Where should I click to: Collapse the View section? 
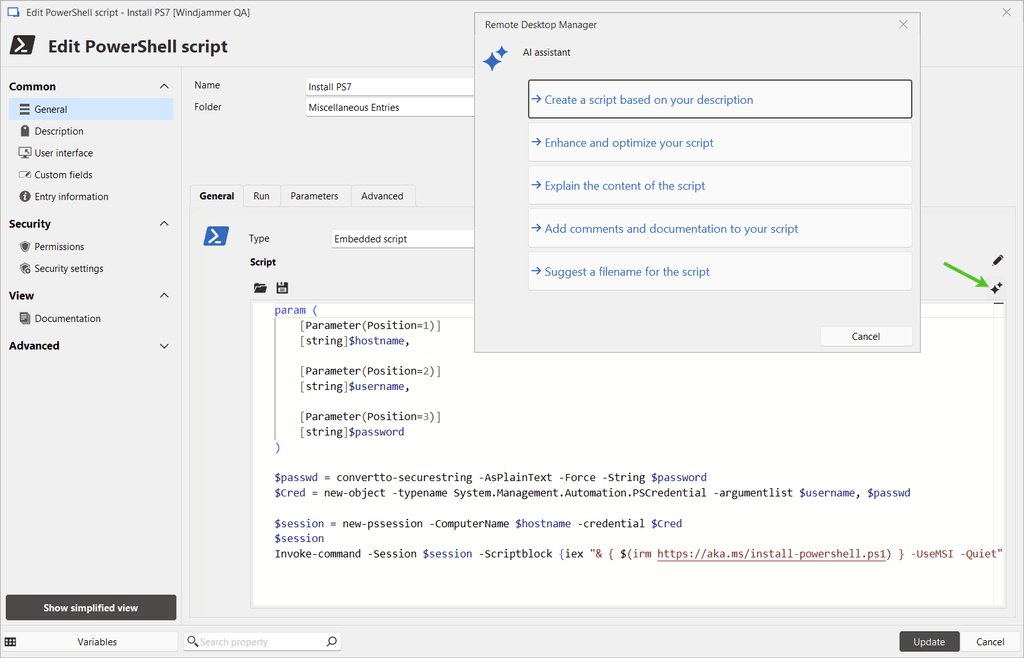[164, 296]
